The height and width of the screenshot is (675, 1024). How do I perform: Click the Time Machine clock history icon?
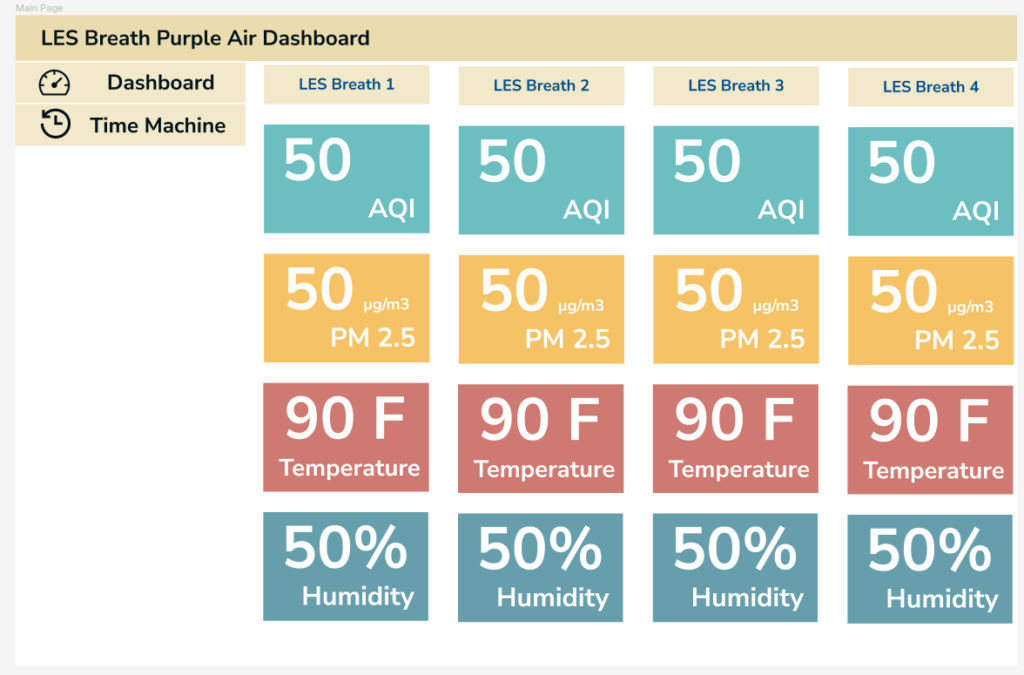[55, 124]
